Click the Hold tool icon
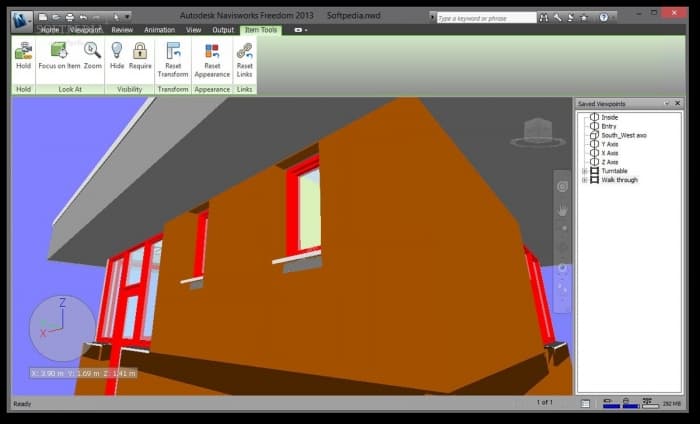This screenshot has width=700, height=424. [23, 55]
